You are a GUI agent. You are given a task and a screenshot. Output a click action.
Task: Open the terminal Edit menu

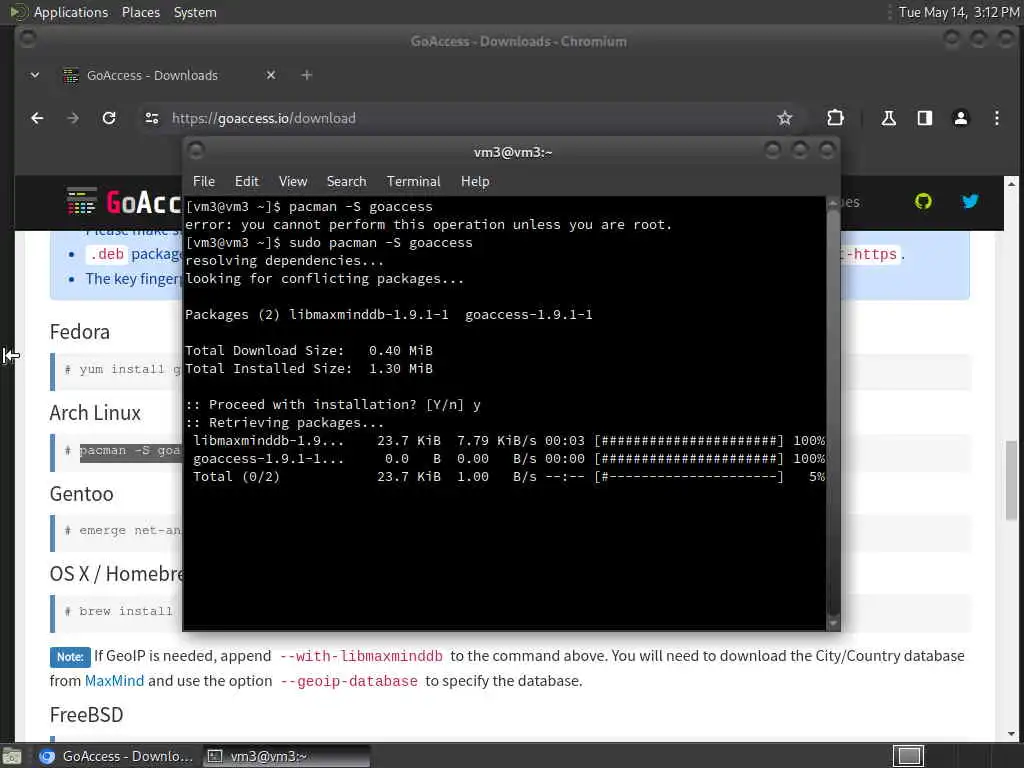247,182
